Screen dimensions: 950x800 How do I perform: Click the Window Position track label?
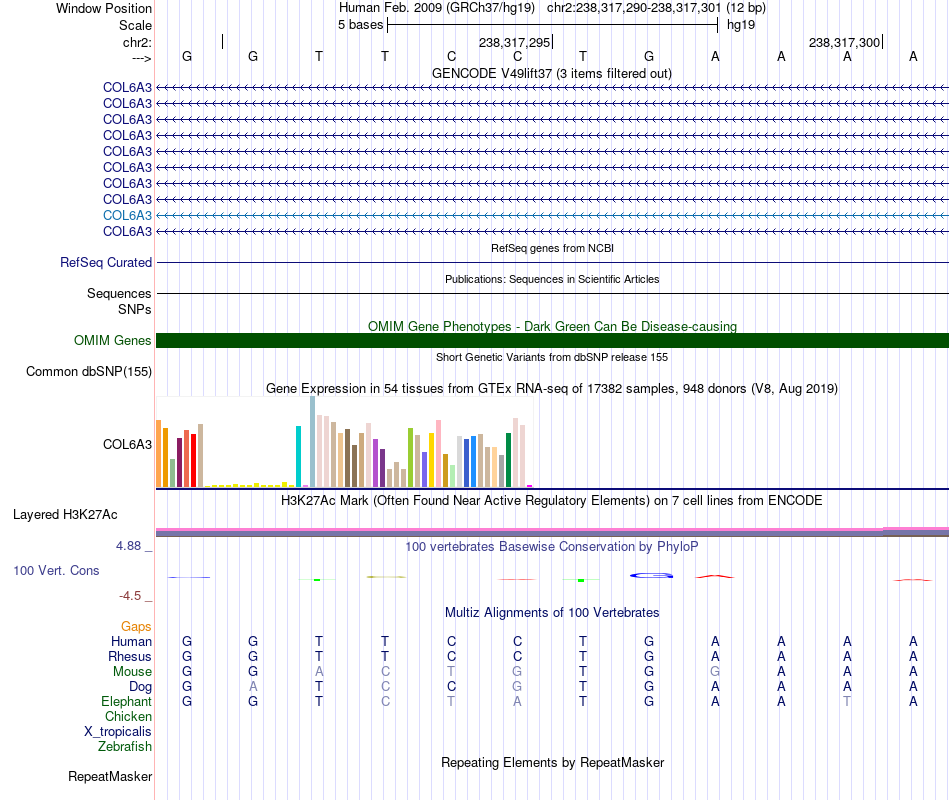coord(104,8)
